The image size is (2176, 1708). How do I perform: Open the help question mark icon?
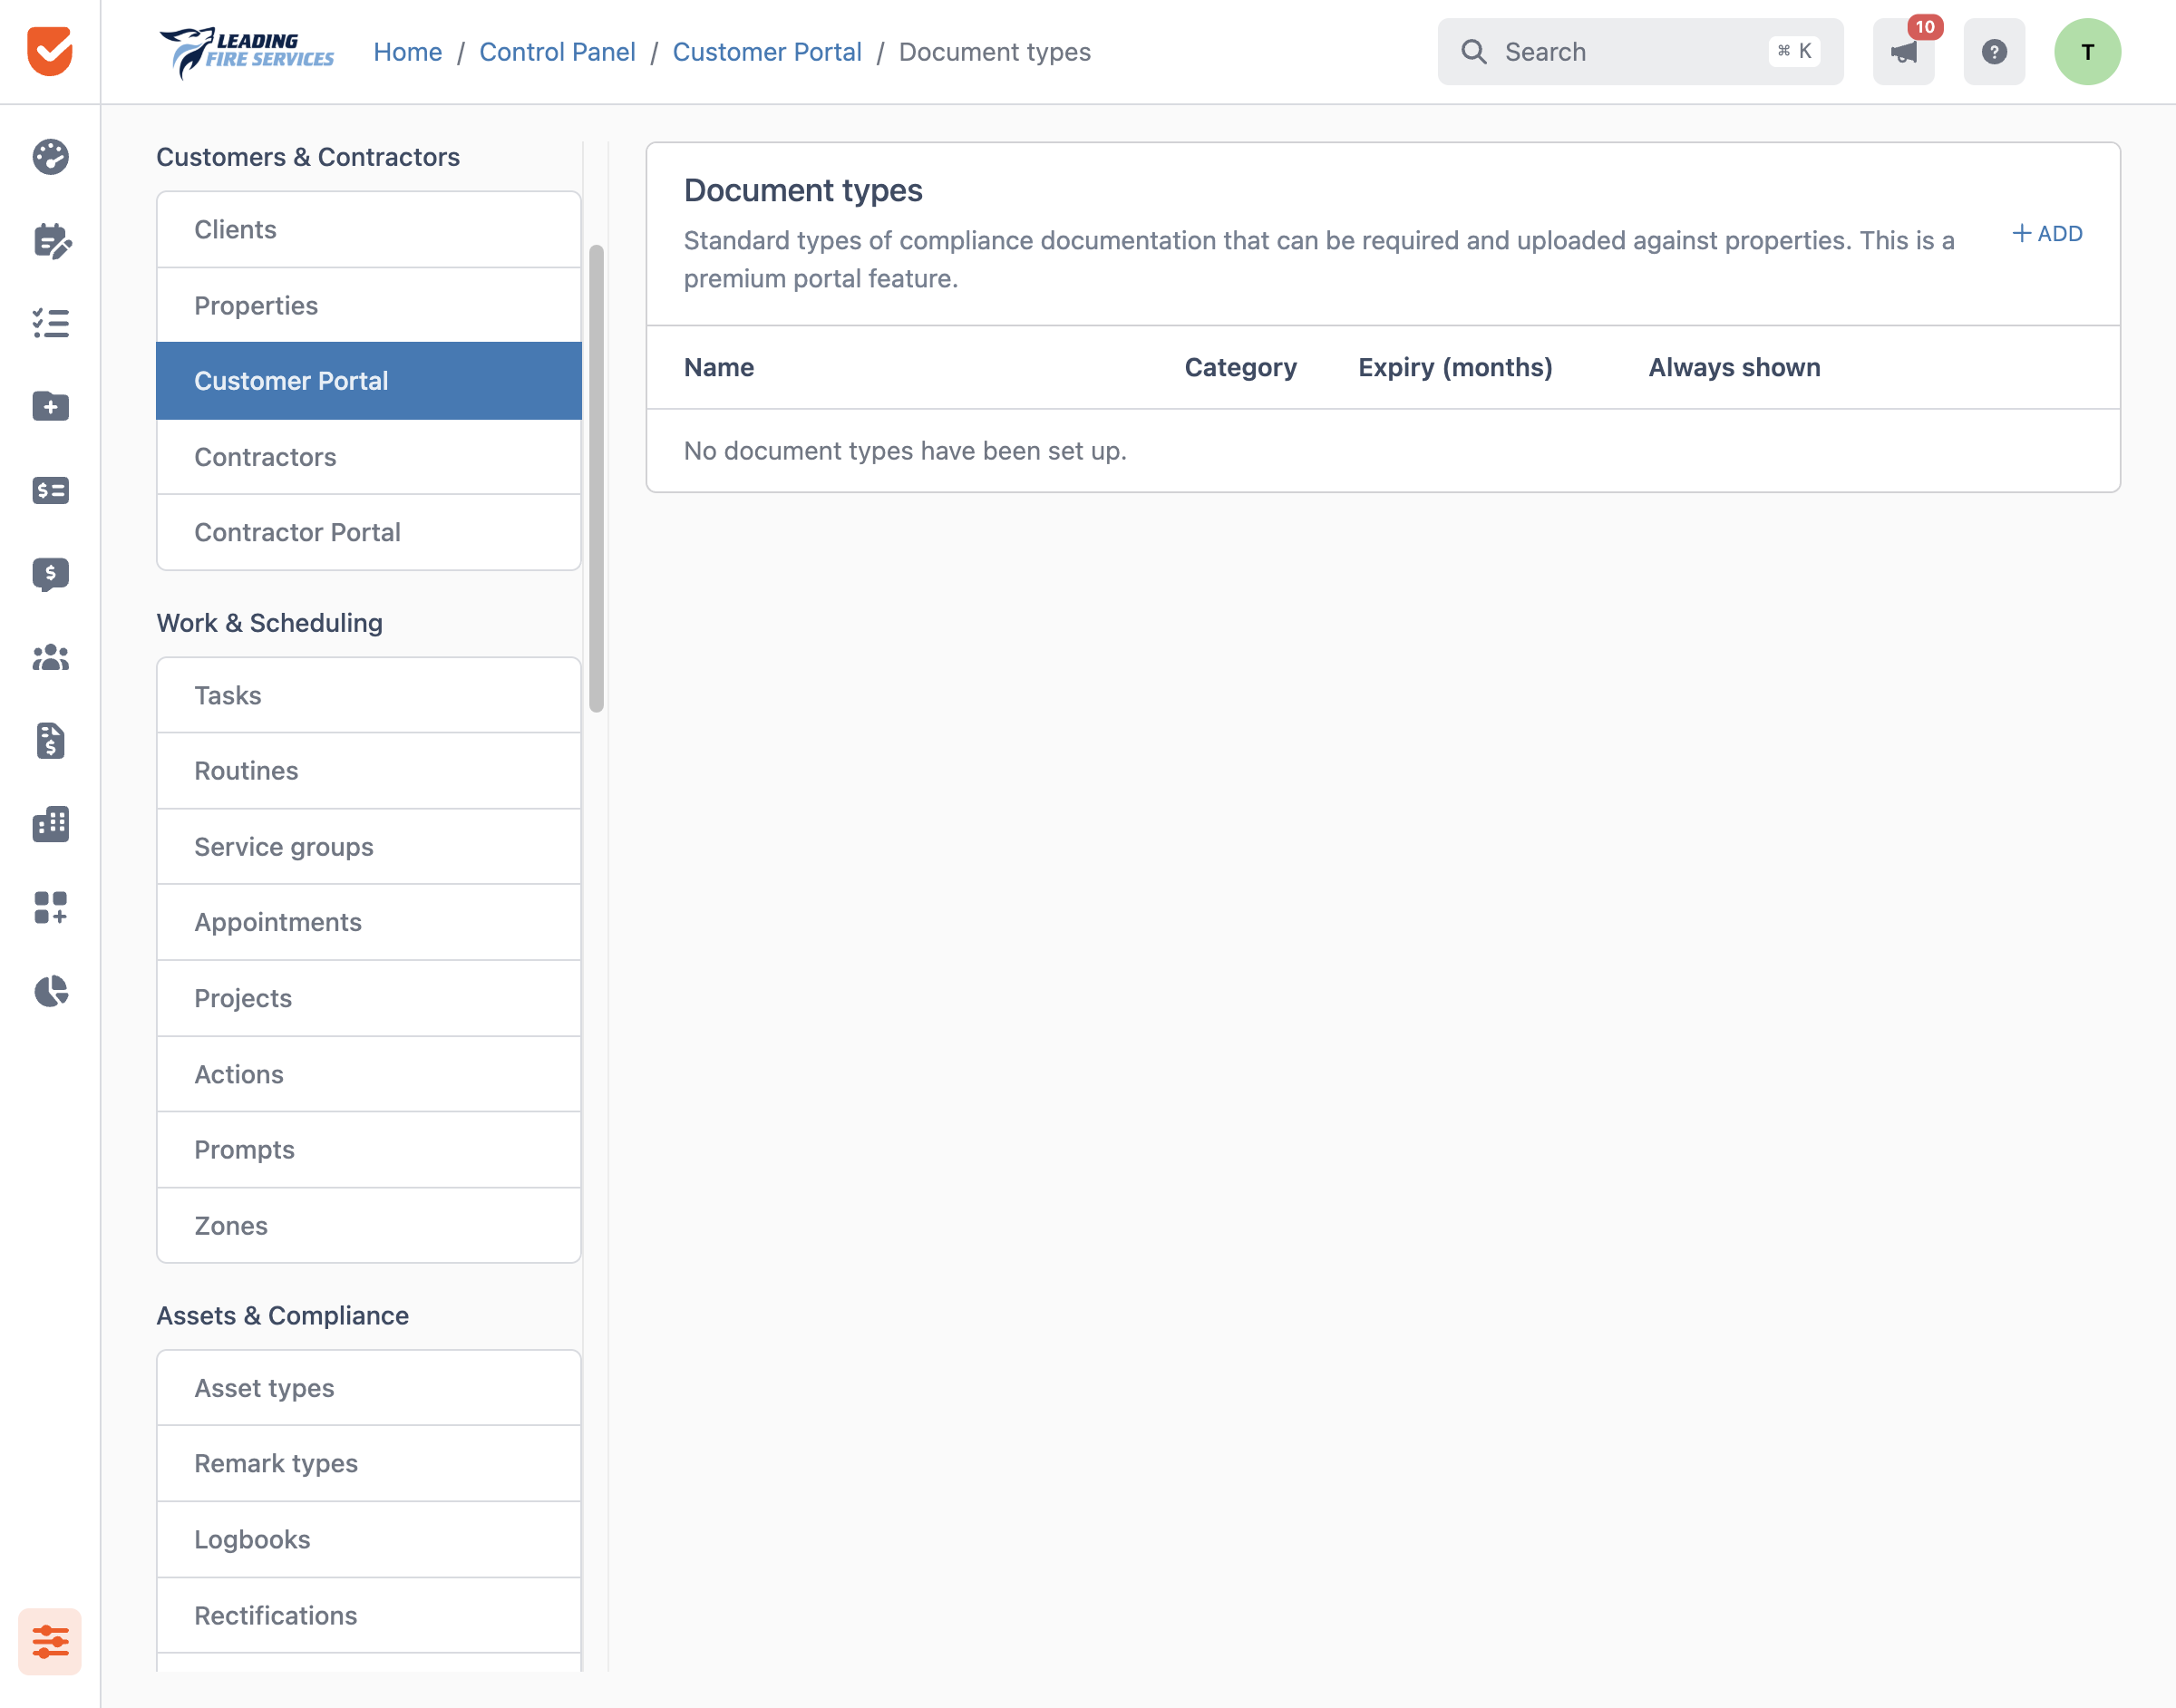[x=1994, y=52]
